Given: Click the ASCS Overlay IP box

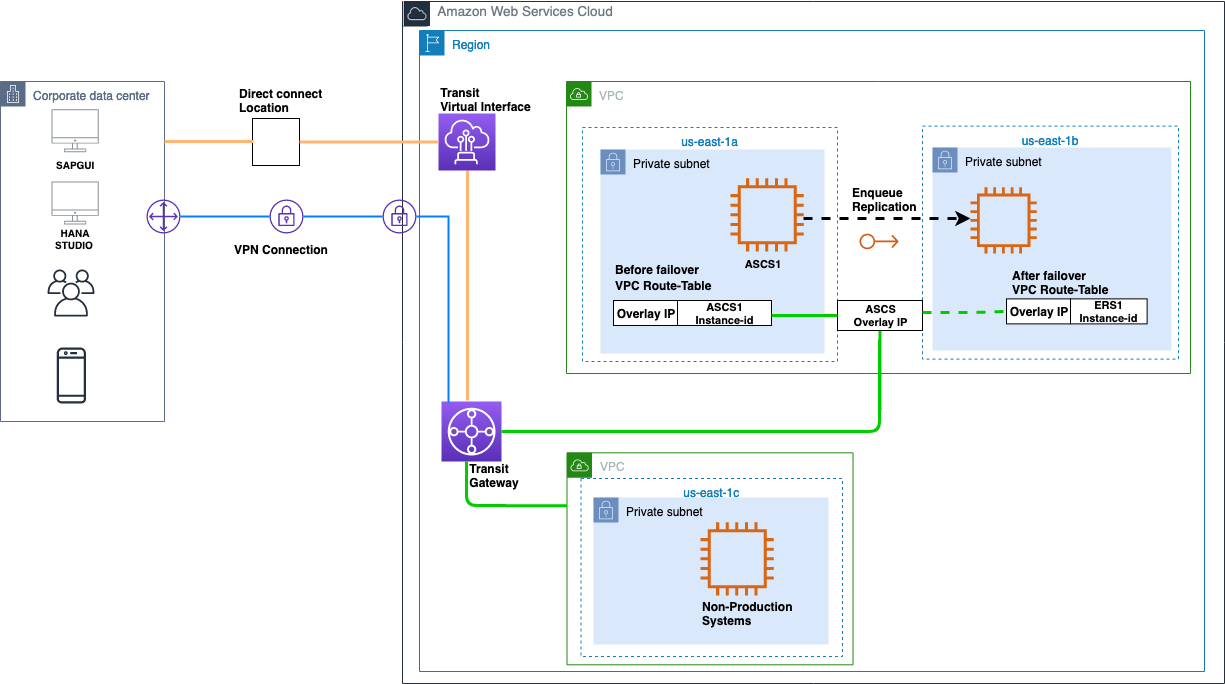Looking at the screenshot, I should click(x=879, y=316).
